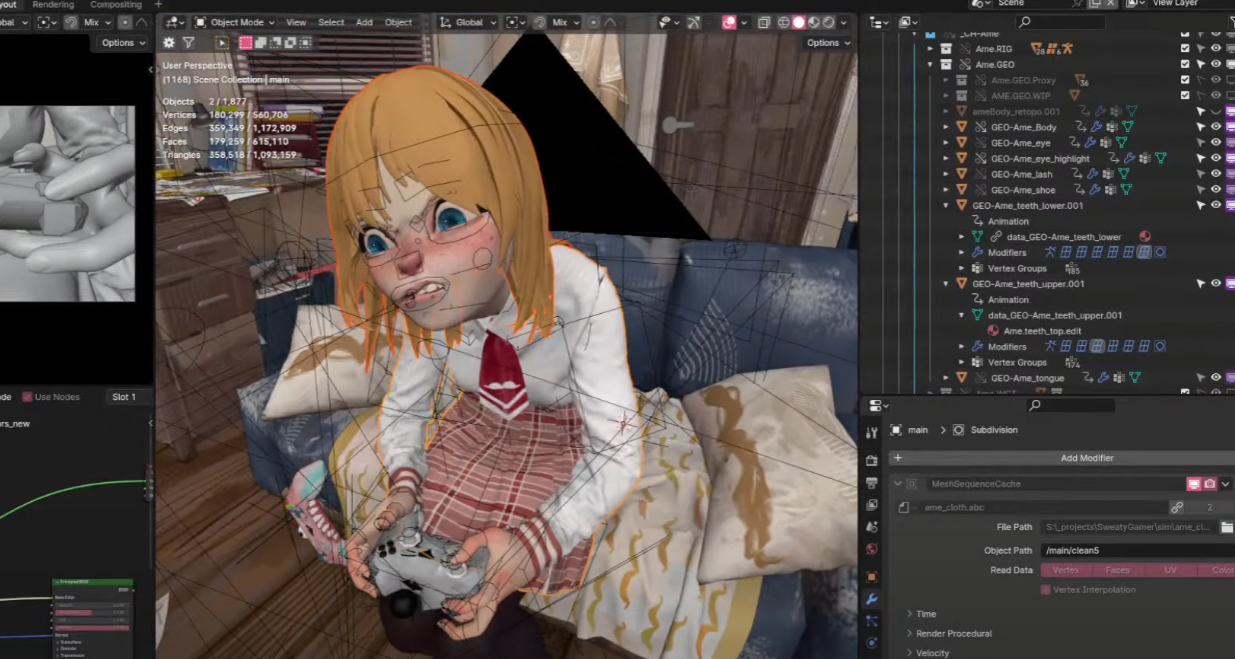Open the Modifiers wrench properties tab

point(871,599)
